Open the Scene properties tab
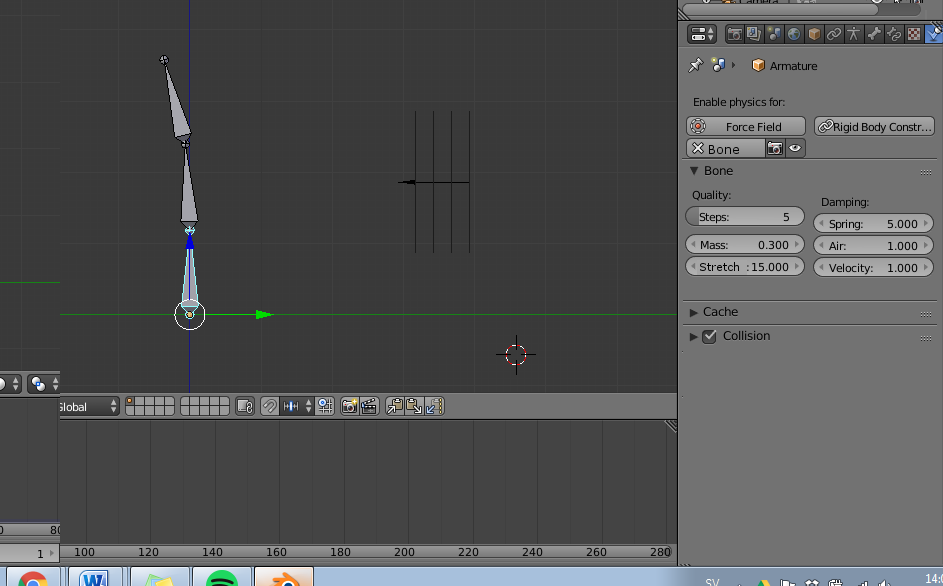 click(774, 34)
